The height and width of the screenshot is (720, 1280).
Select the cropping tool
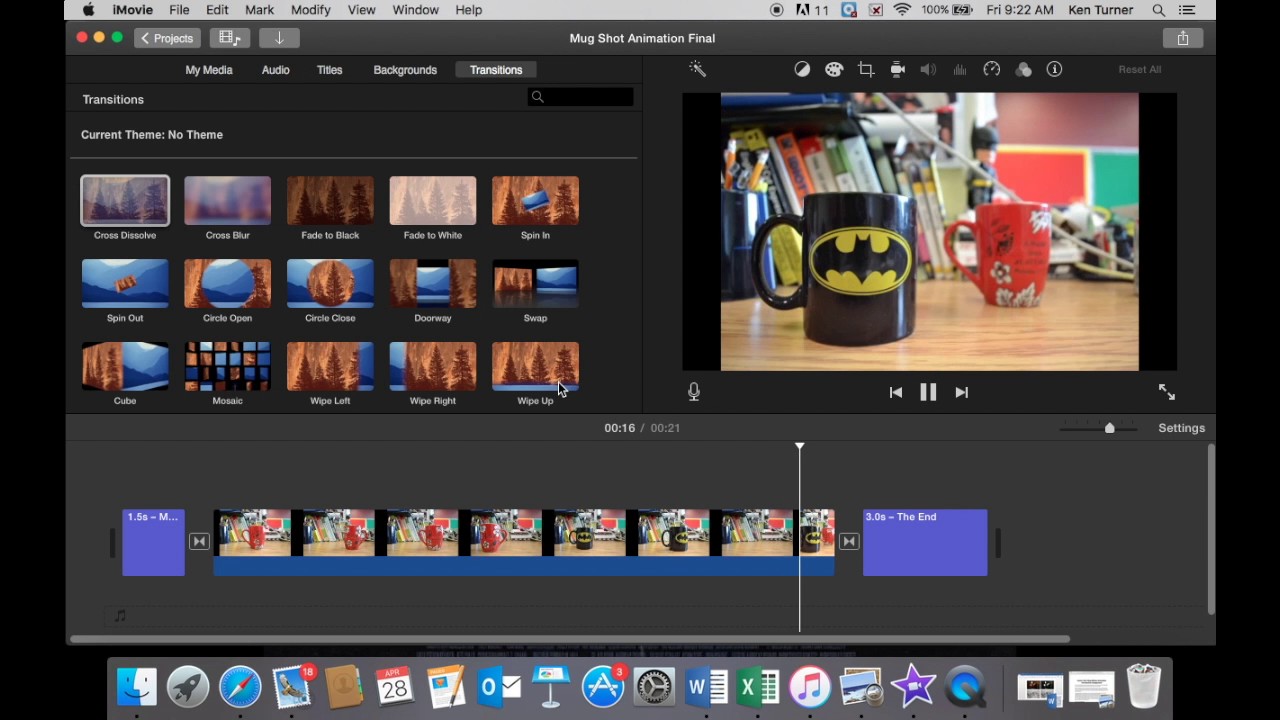(866, 69)
